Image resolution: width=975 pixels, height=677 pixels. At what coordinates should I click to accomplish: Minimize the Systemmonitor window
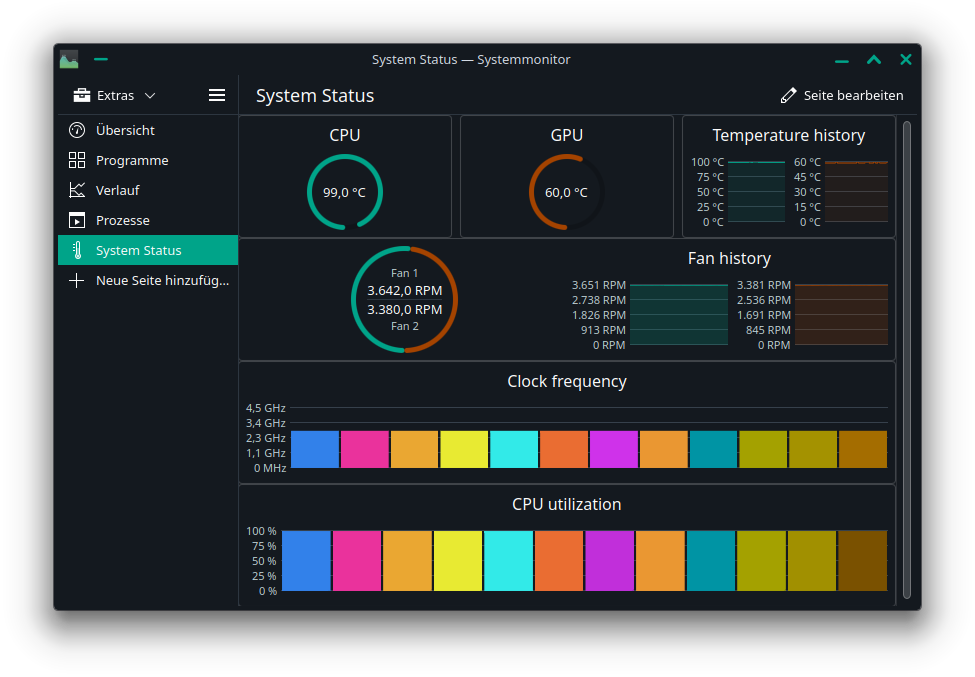click(x=842, y=60)
